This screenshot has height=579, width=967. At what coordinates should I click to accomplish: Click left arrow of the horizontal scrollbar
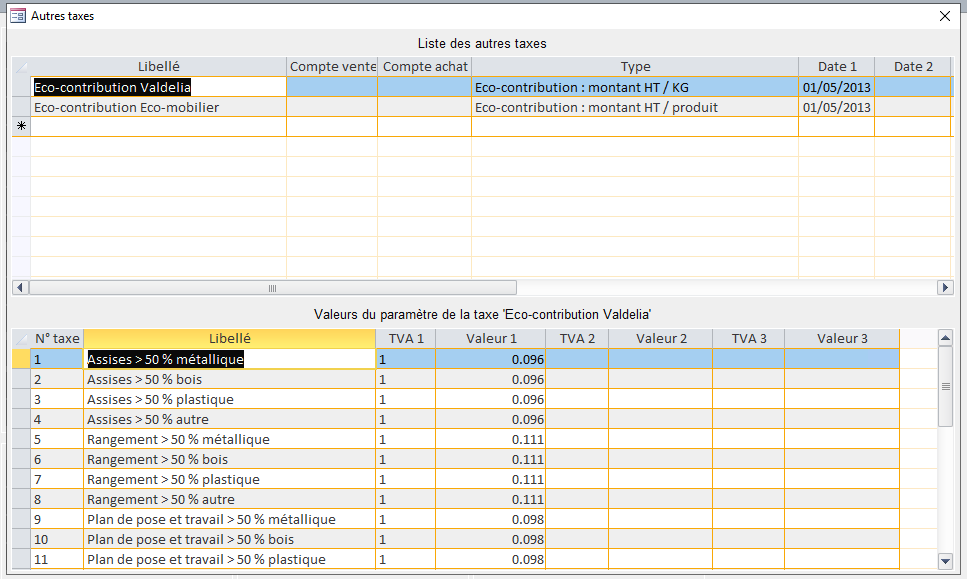point(21,288)
